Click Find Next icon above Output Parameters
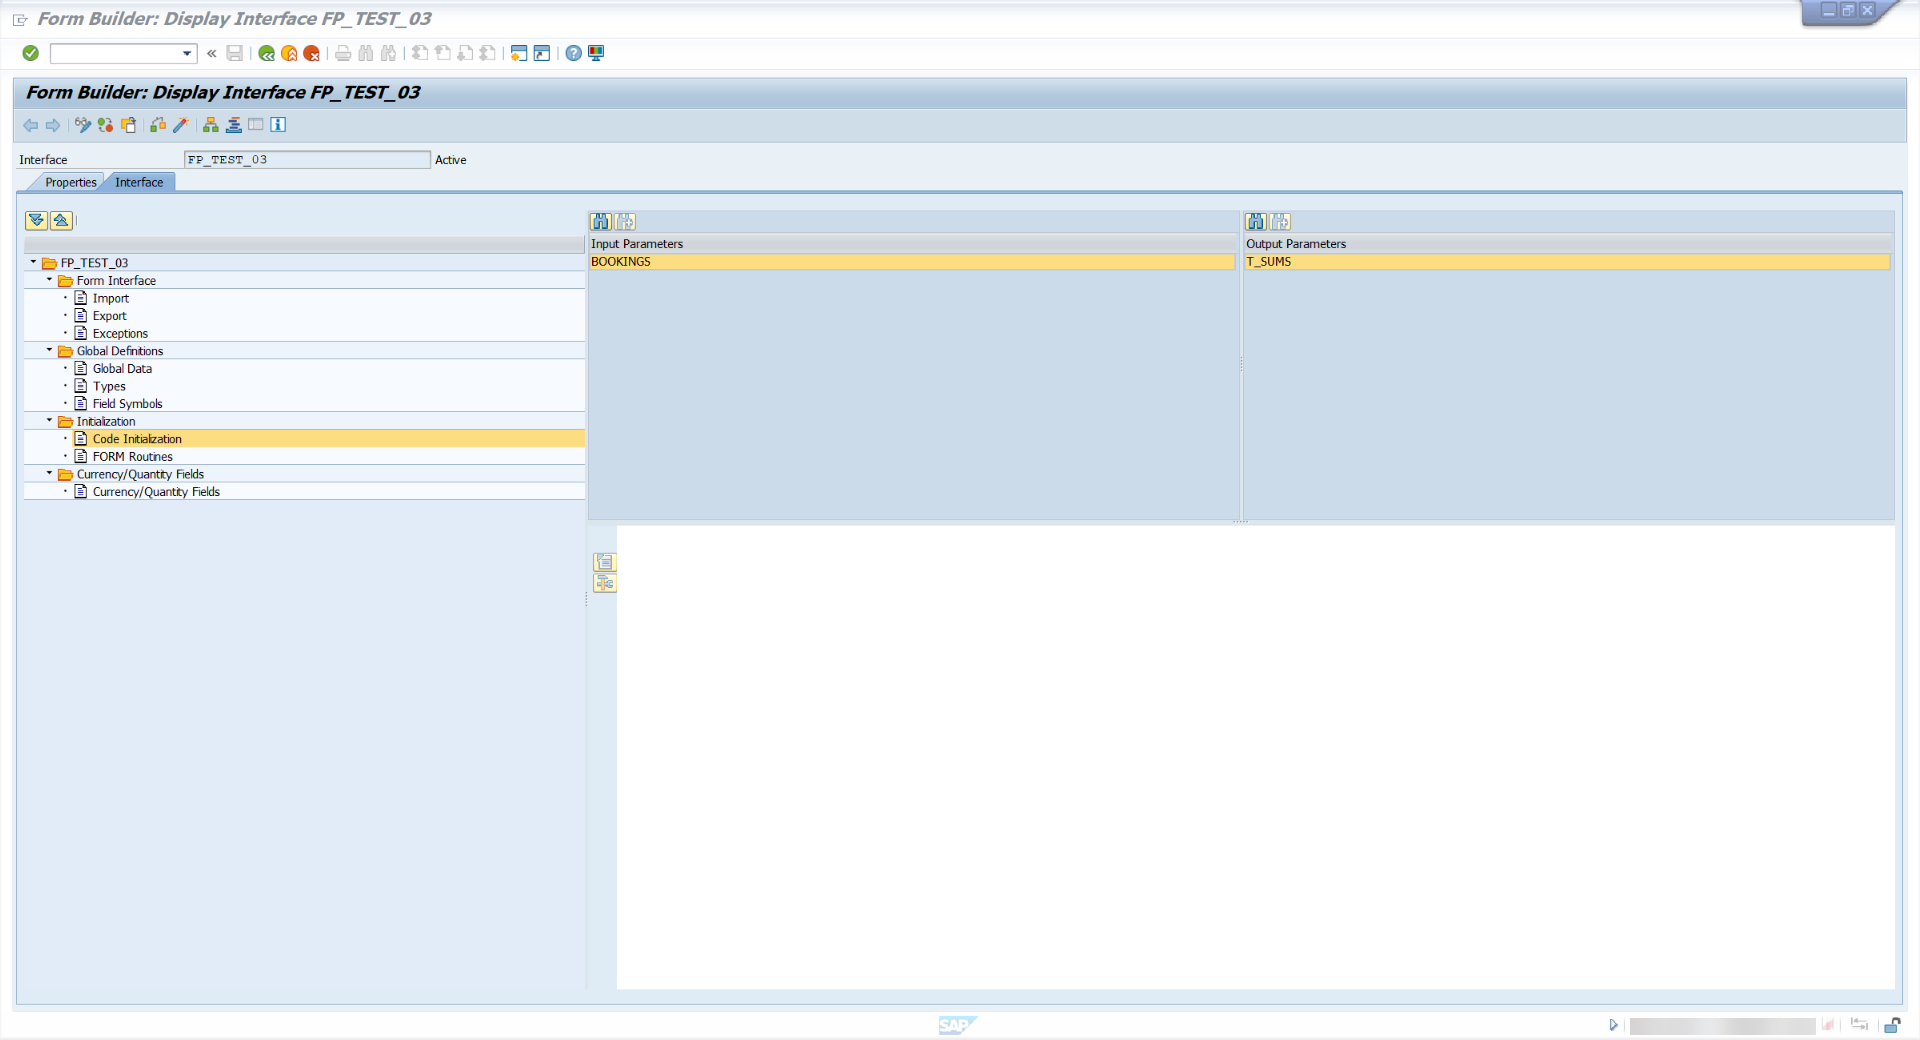 (x=1281, y=222)
